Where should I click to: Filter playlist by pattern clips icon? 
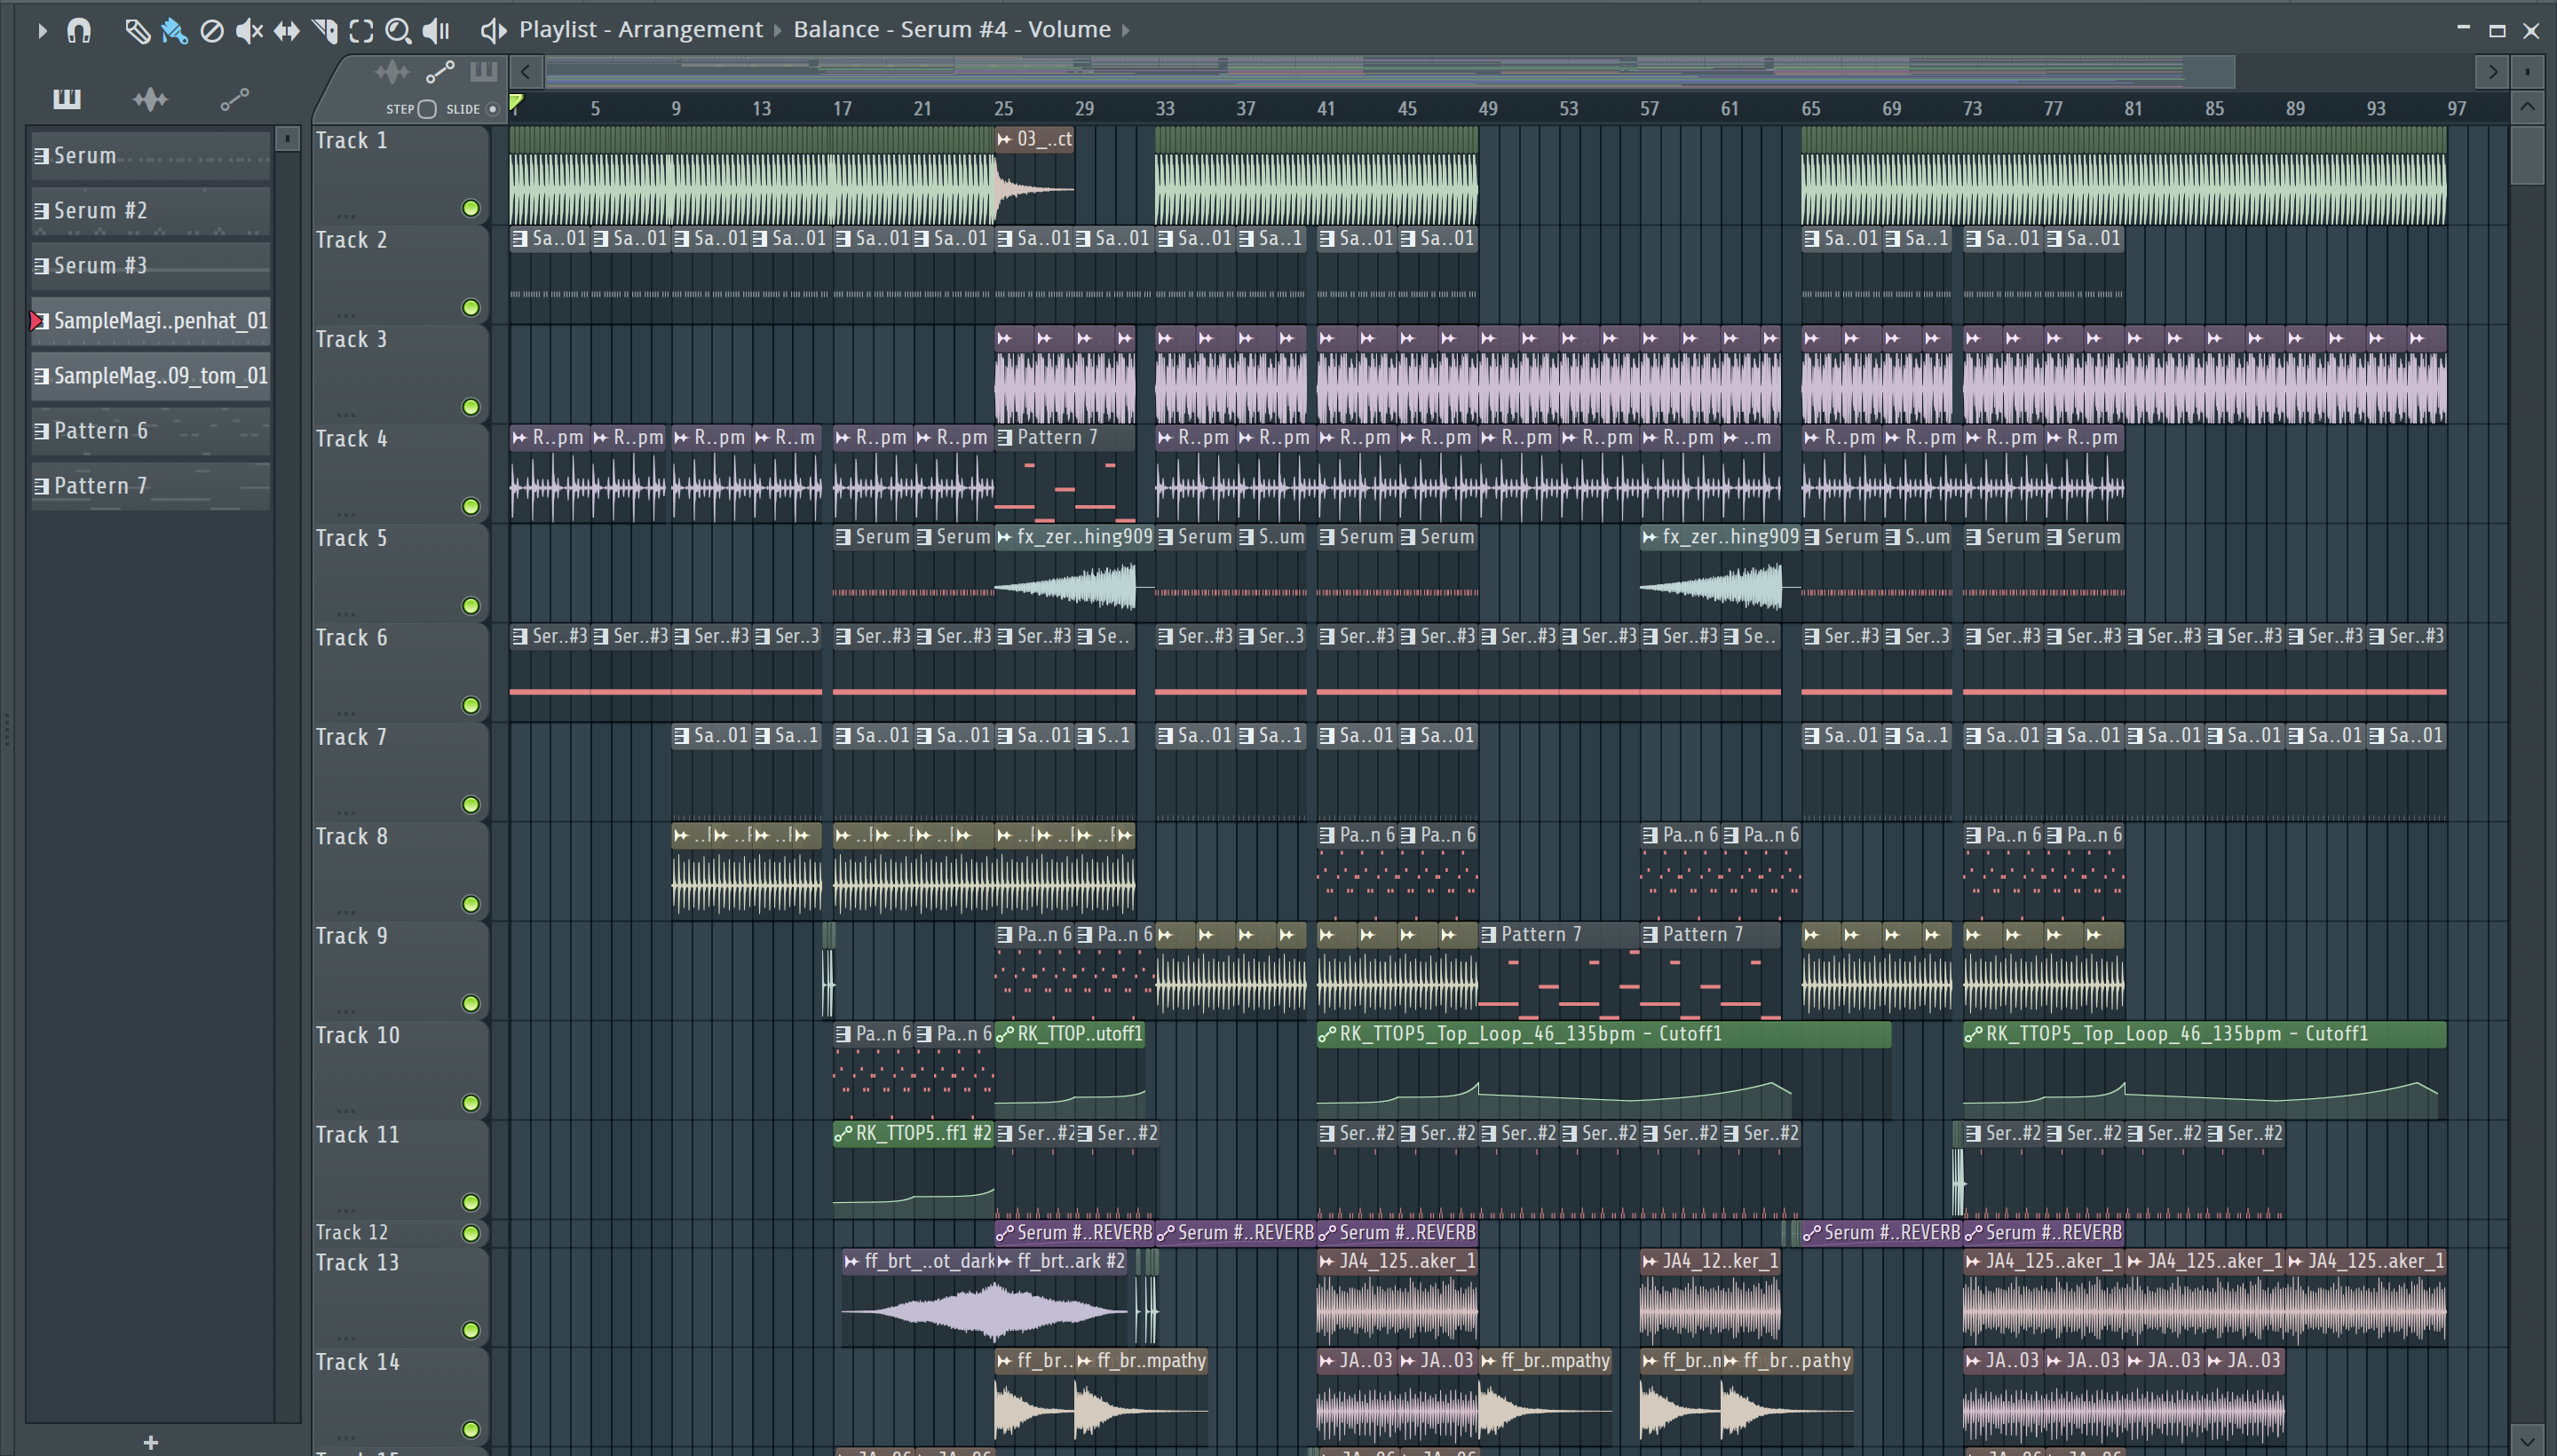[x=483, y=72]
